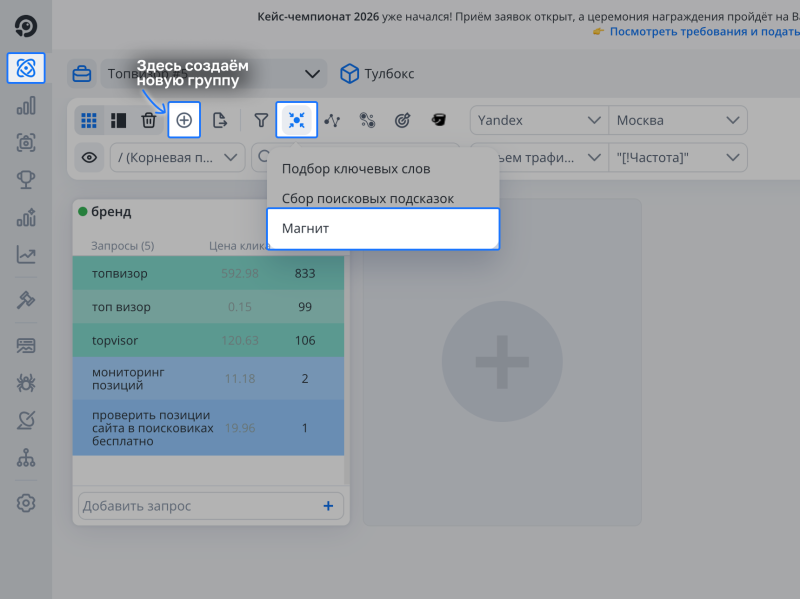Open the Топвизор project dropdown

coord(214,74)
